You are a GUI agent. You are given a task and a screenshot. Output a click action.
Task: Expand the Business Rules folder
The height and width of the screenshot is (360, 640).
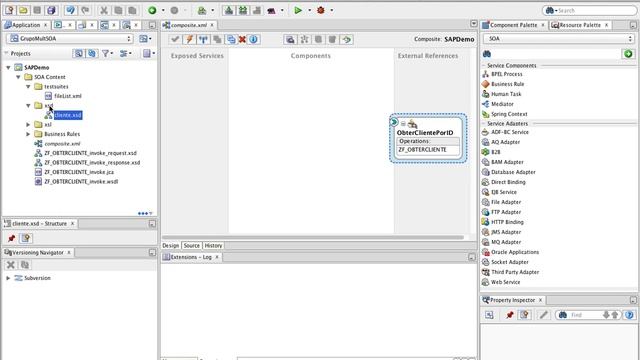click(x=28, y=134)
